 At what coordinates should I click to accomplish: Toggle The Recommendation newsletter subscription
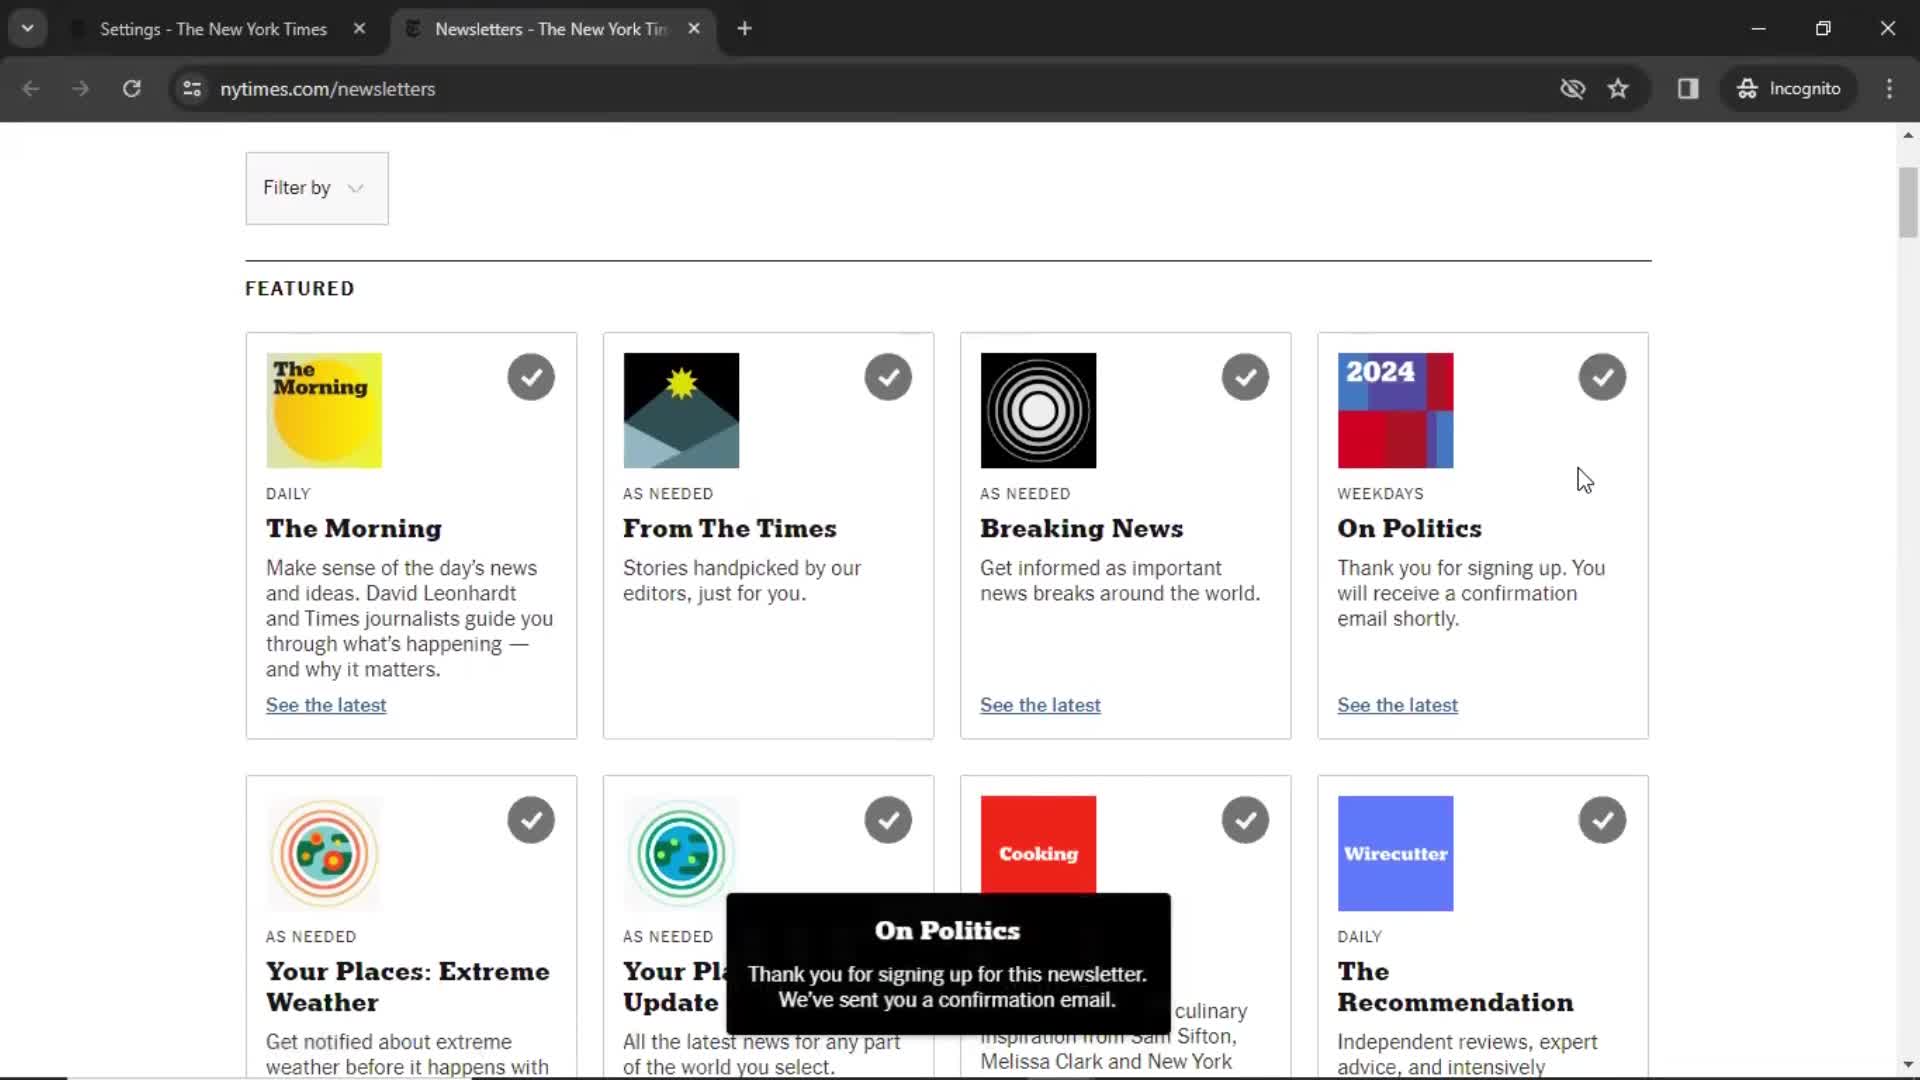(1602, 820)
